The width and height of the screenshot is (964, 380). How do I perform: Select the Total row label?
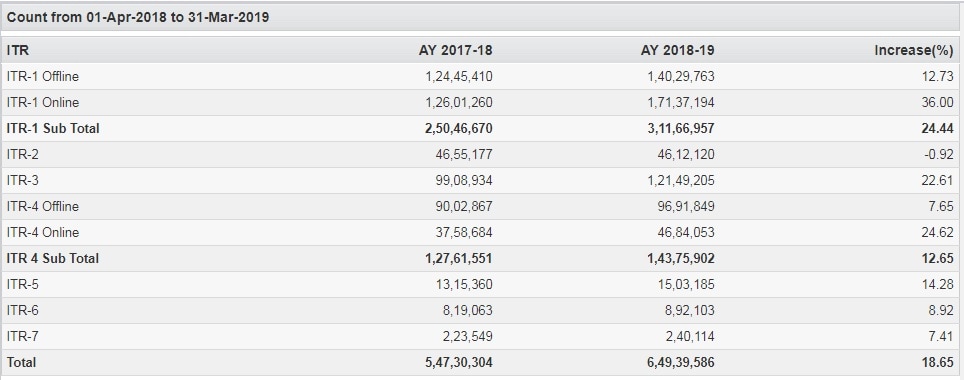click(x=22, y=362)
